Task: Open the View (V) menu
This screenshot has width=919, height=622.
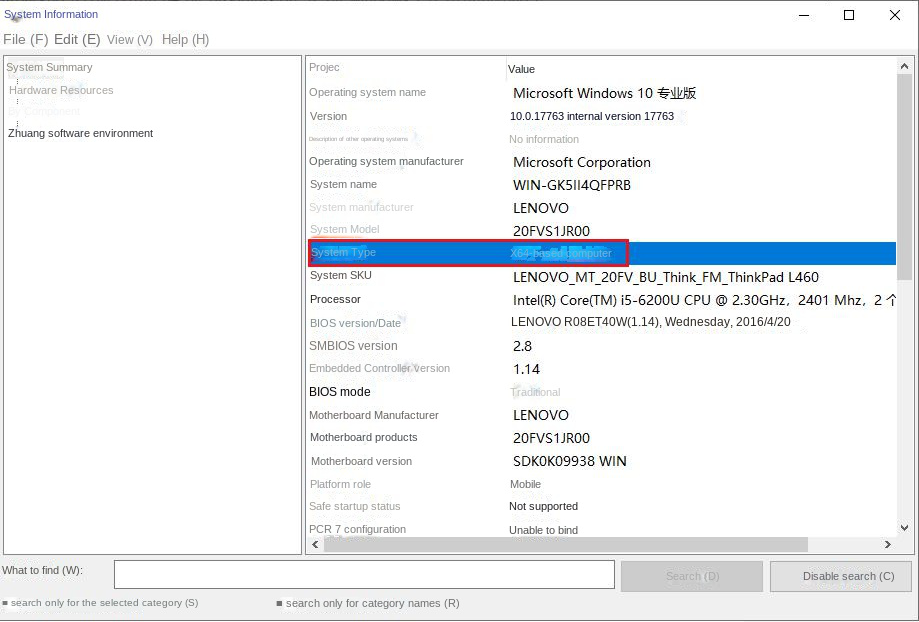Action: (x=129, y=39)
